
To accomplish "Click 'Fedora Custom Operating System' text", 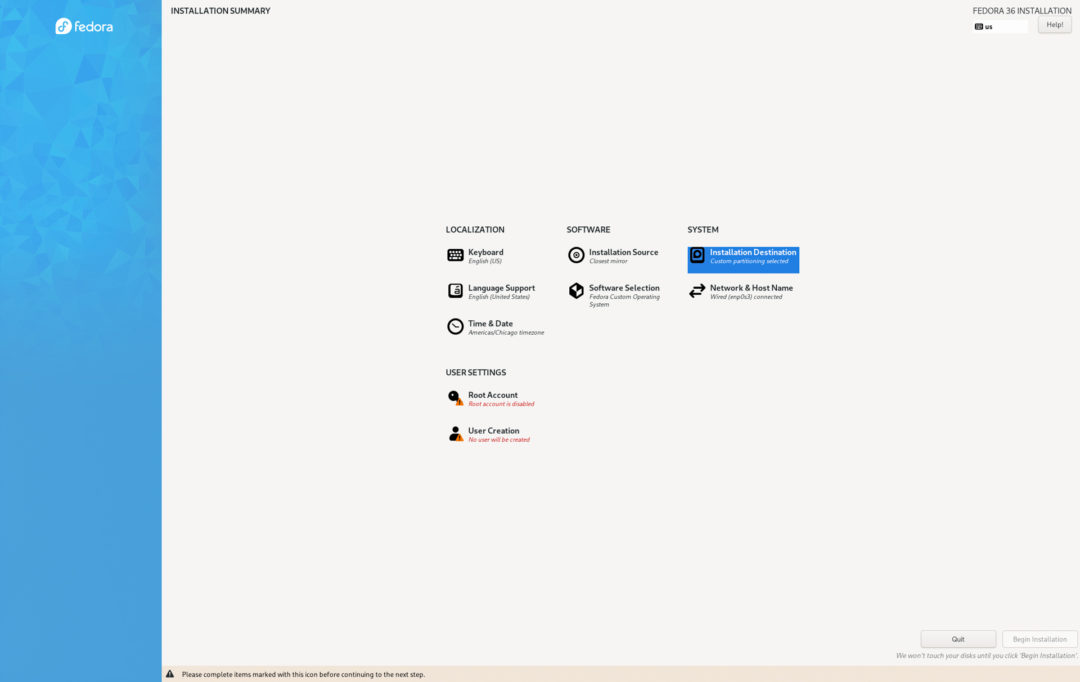I will [x=624, y=300].
